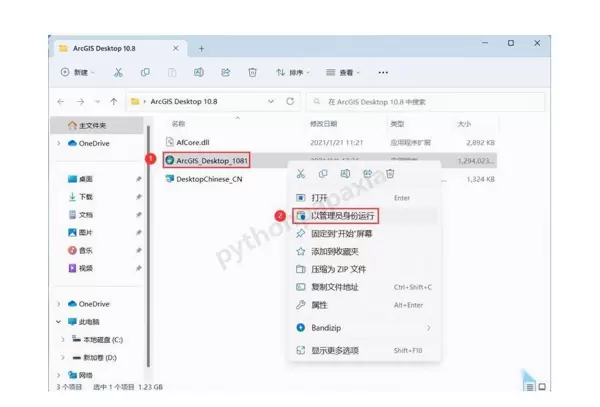Click the 修改日期 column header
The image size is (600, 407).
[x=324, y=124]
